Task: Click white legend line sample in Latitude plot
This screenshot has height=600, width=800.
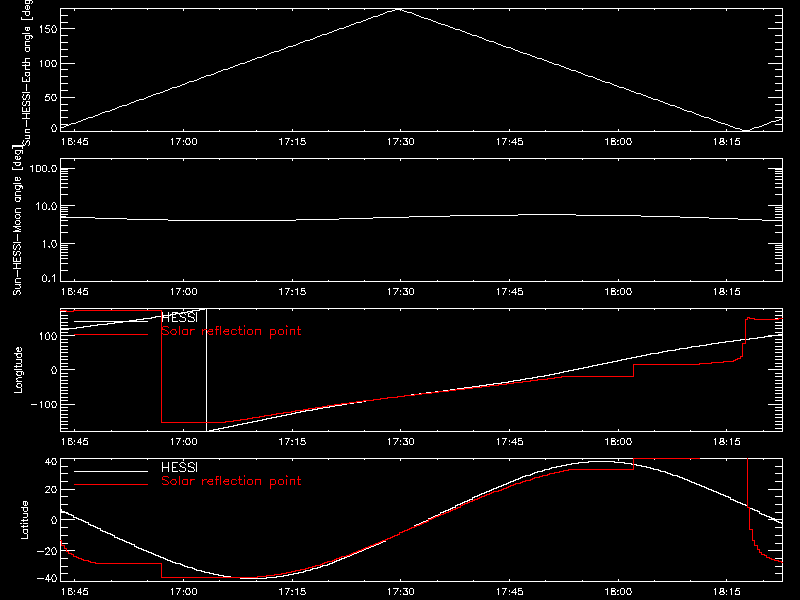Action: pyautogui.click(x=111, y=471)
